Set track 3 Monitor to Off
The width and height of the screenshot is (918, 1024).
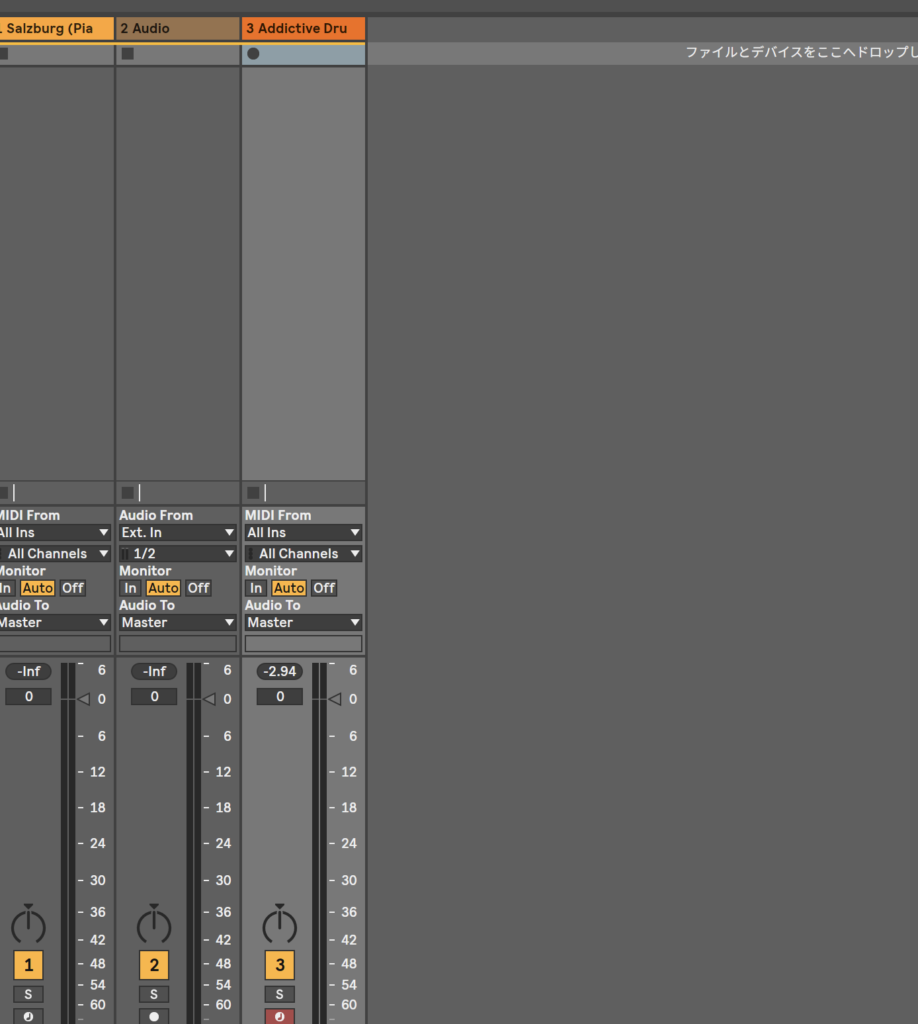point(324,588)
